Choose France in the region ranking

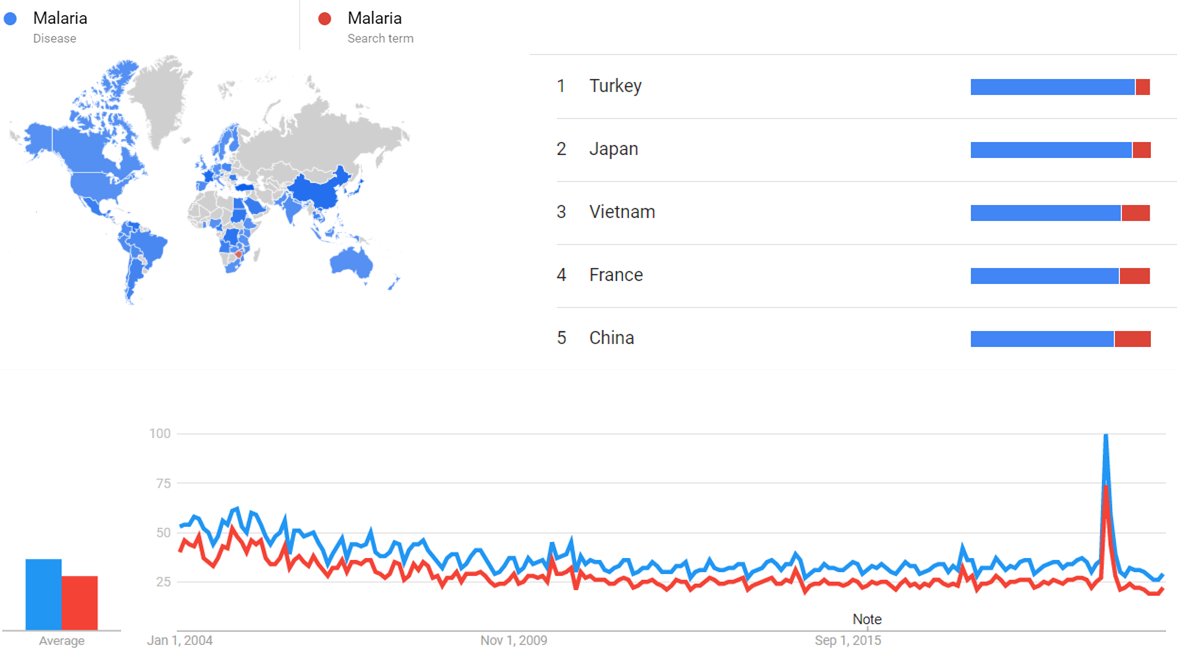pyautogui.click(x=616, y=275)
